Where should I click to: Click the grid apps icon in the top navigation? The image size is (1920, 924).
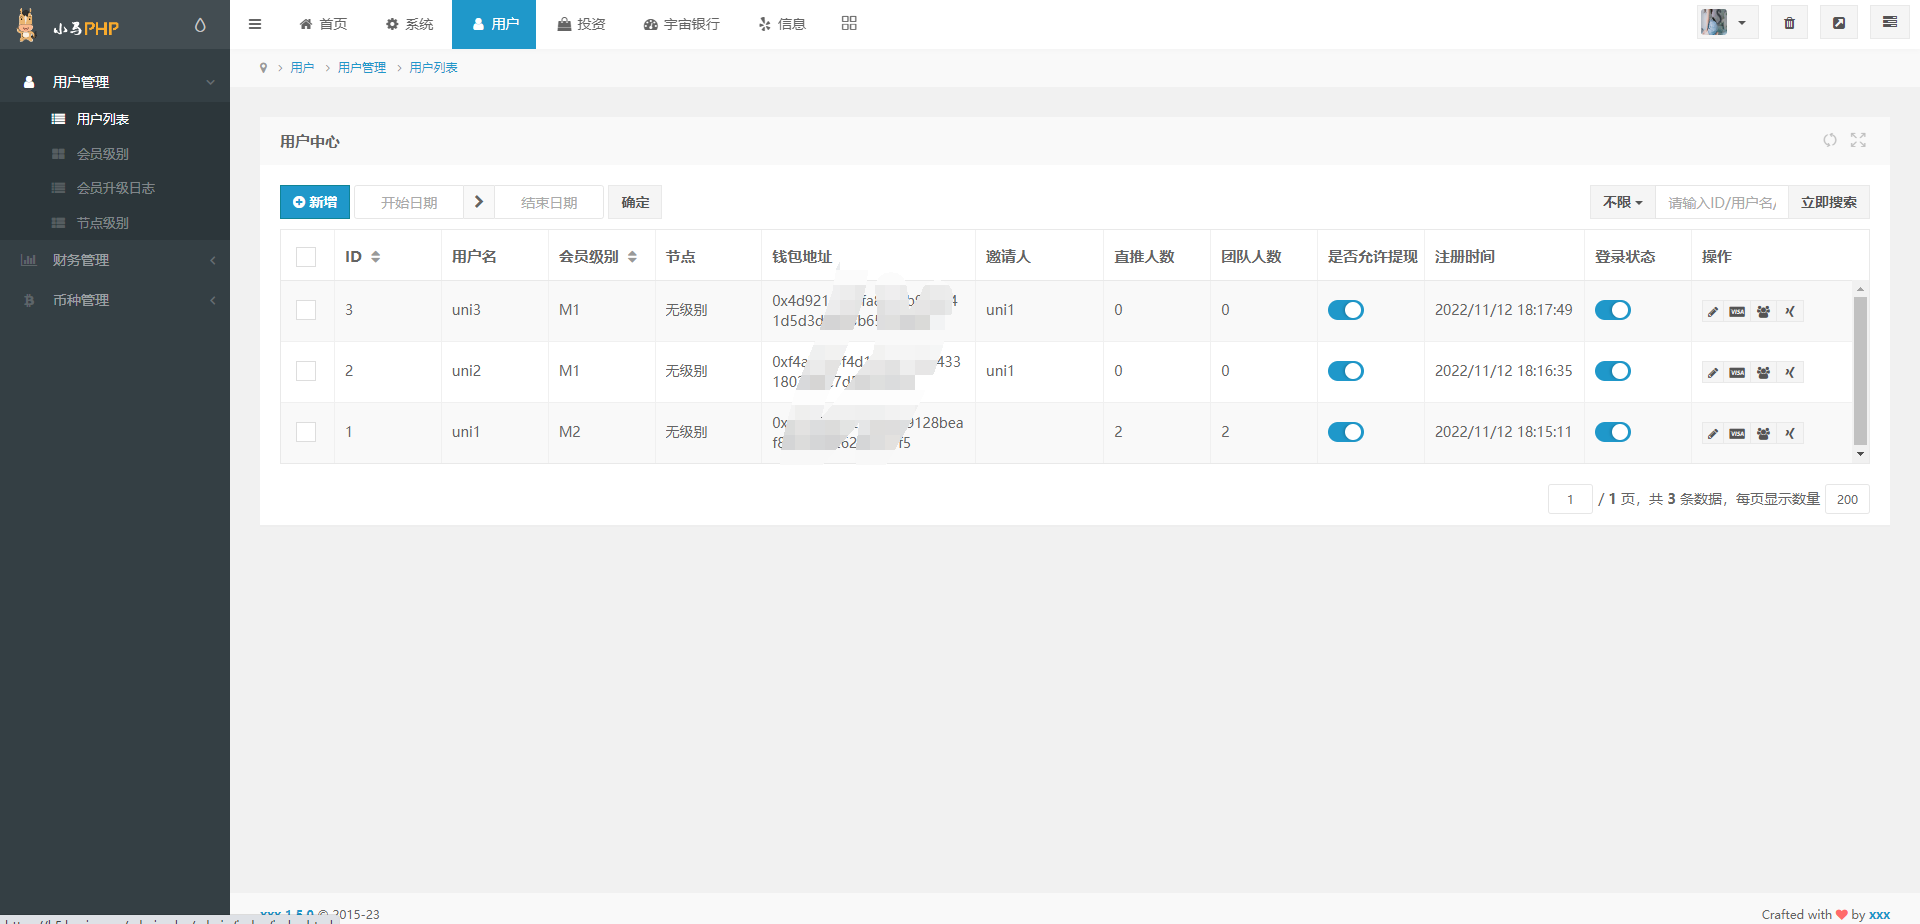849,24
